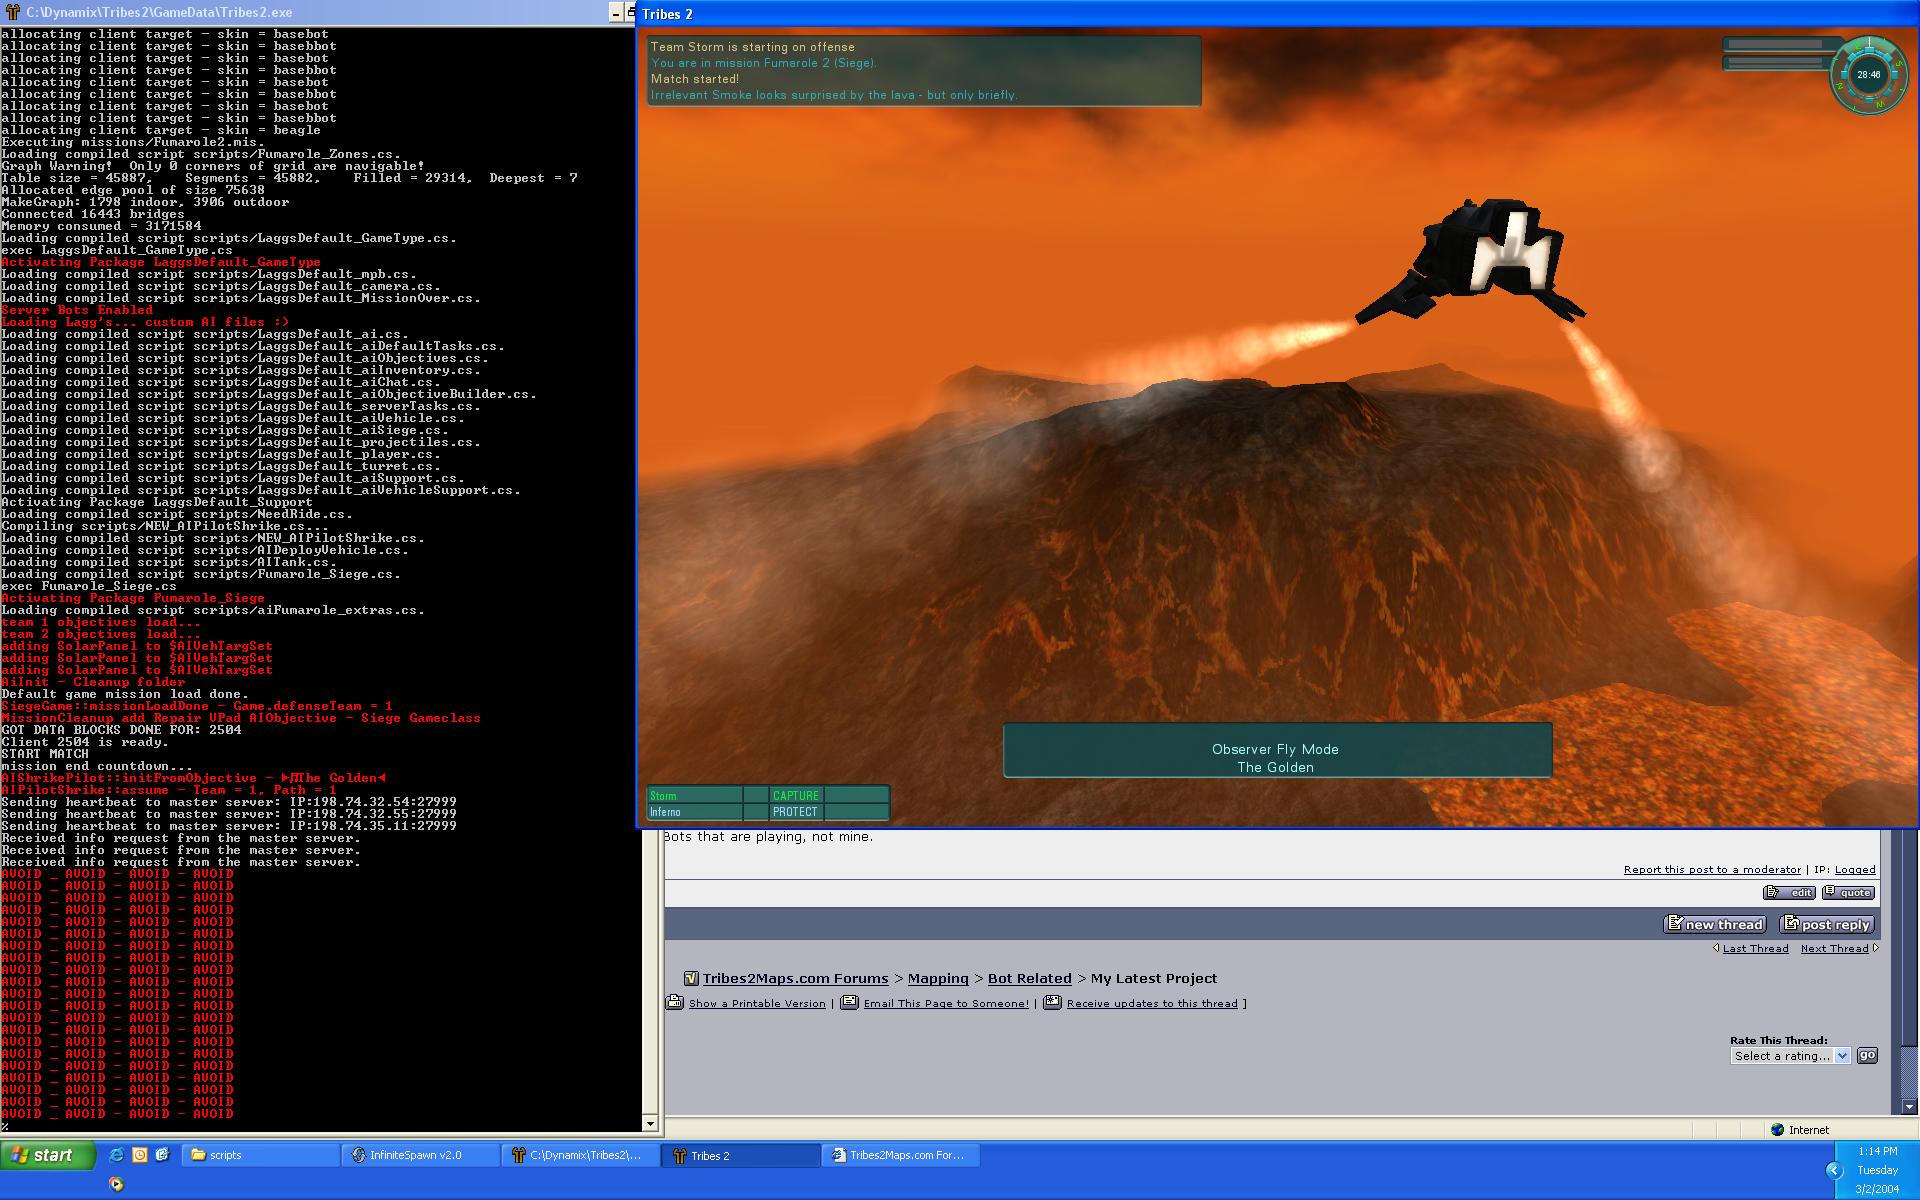Switch to the scripts folder taskbar button
This screenshot has width=1920, height=1200.
point(261,1155)
